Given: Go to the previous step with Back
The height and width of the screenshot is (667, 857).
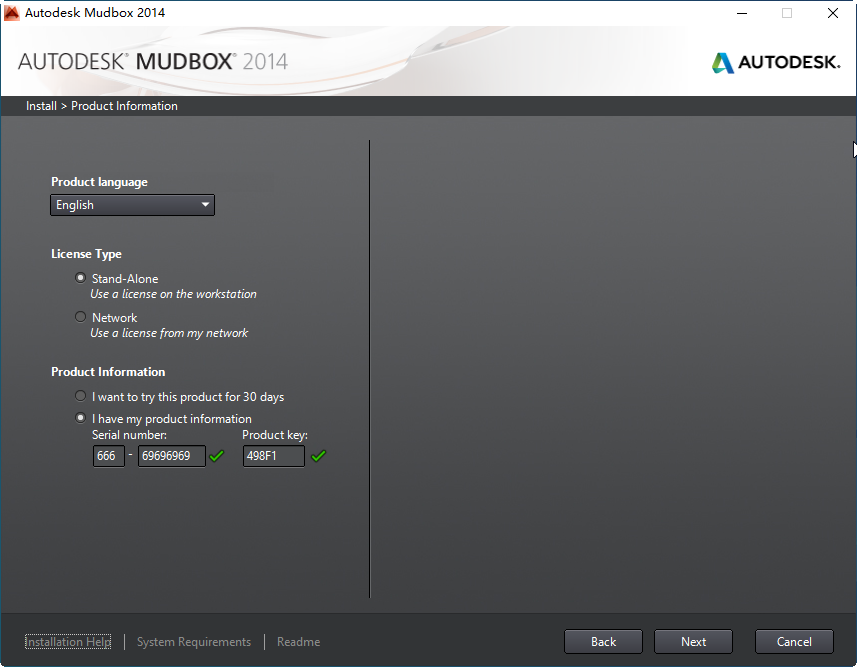Looking at the screenshot, I should point(603,642).
